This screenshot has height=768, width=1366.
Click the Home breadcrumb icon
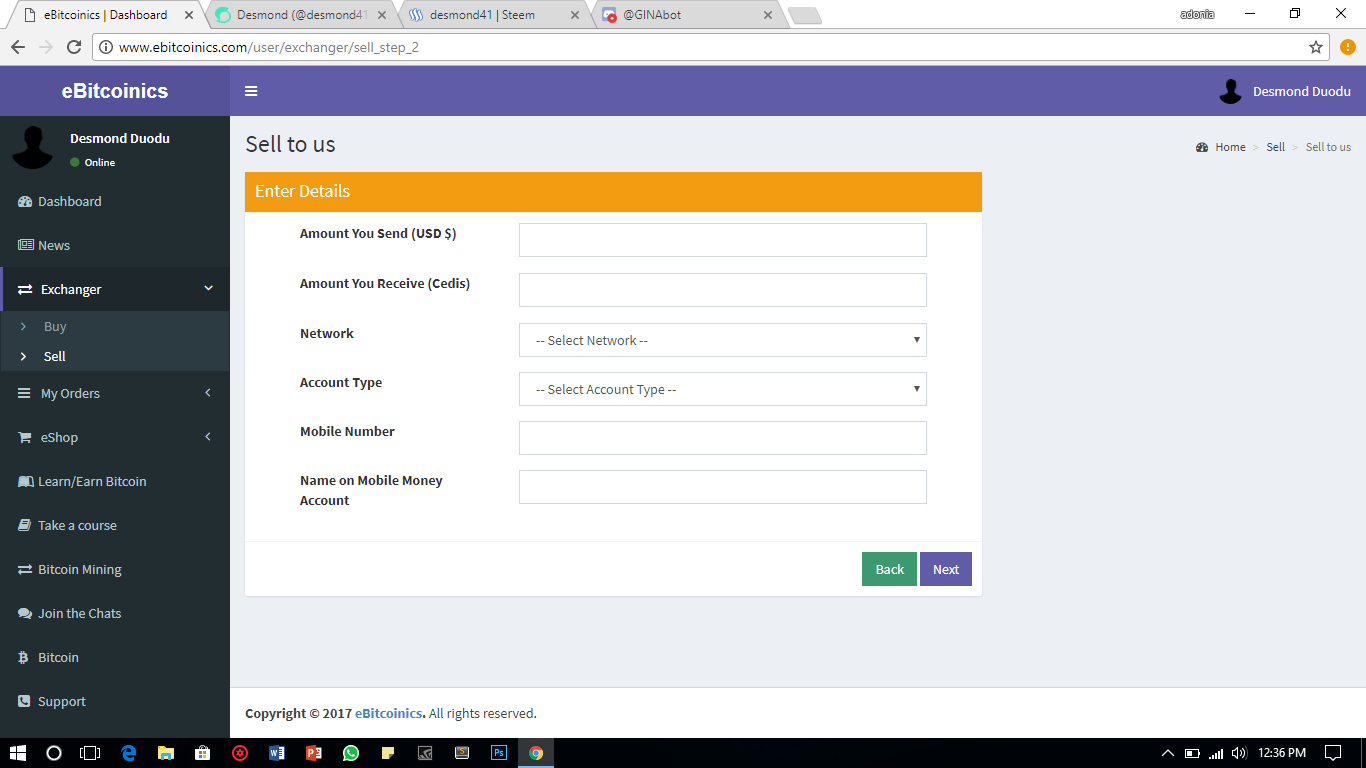1202,146
